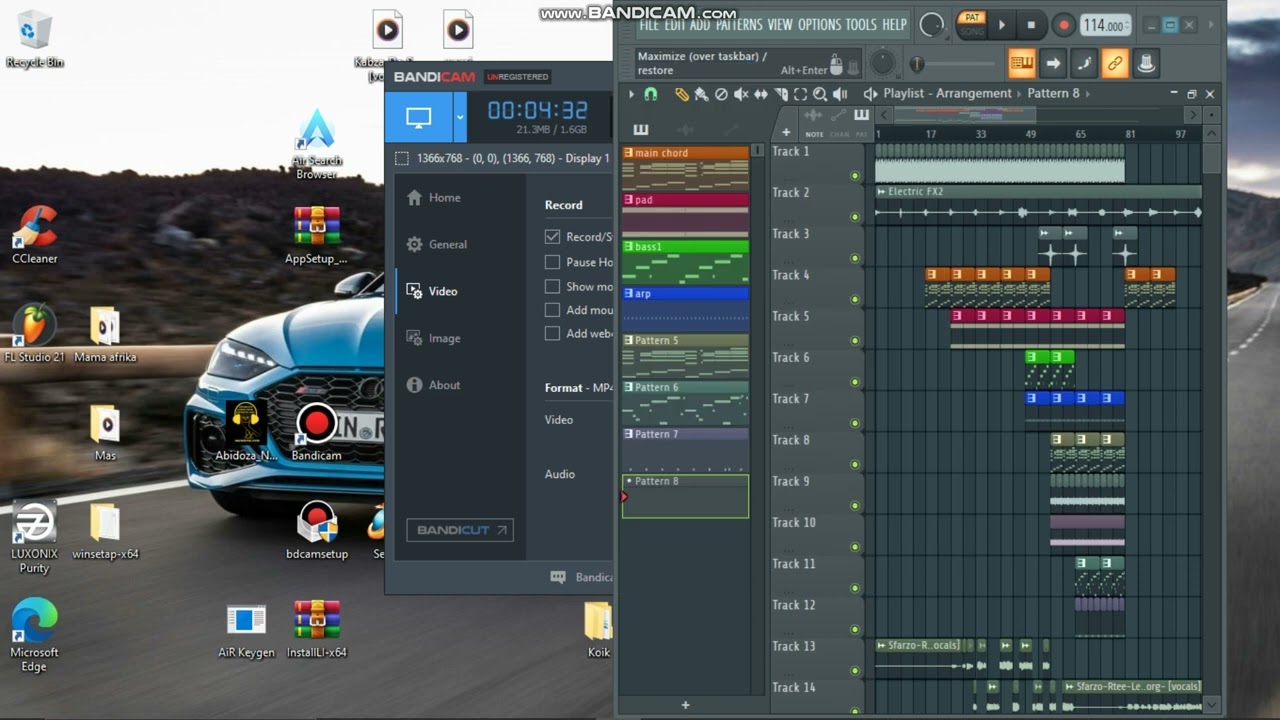Choose the select tool in Playlist toolbar
Screen dimensions: 1280x720
point(800,94)
